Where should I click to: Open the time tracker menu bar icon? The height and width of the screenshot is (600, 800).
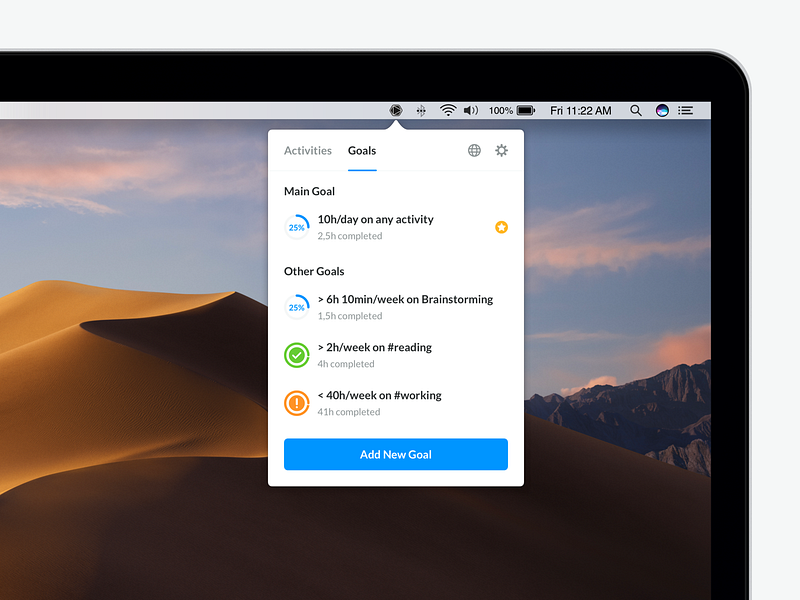(396, 110)
